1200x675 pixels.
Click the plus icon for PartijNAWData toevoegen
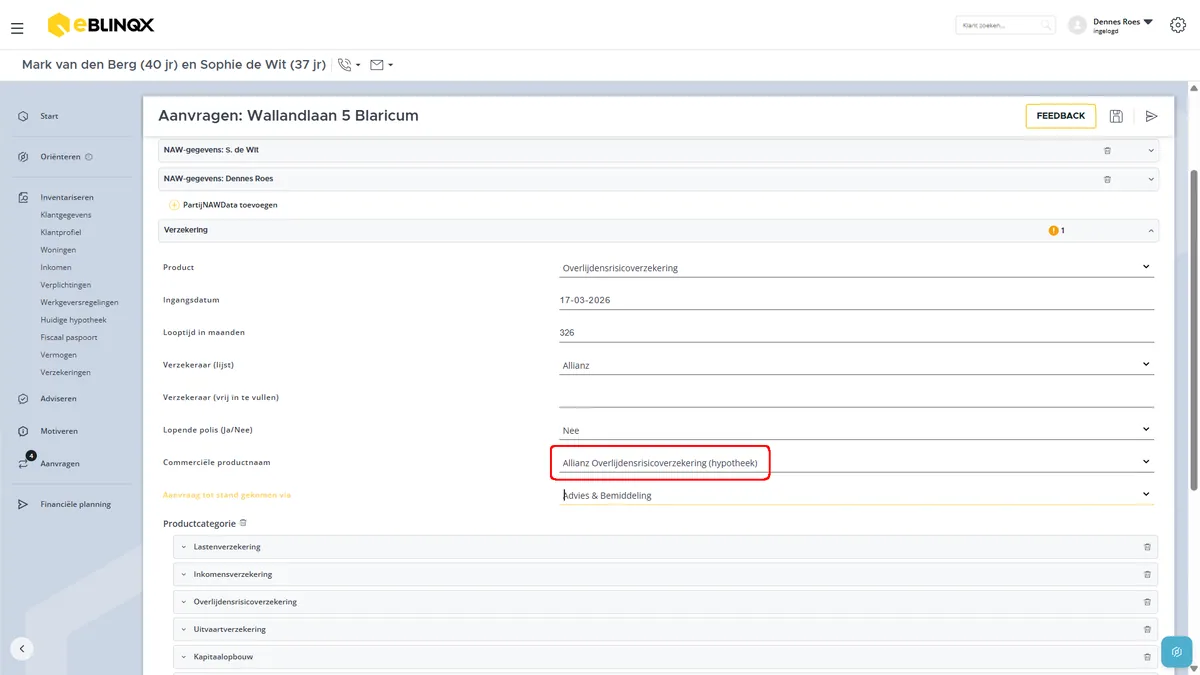coord(174,205)
